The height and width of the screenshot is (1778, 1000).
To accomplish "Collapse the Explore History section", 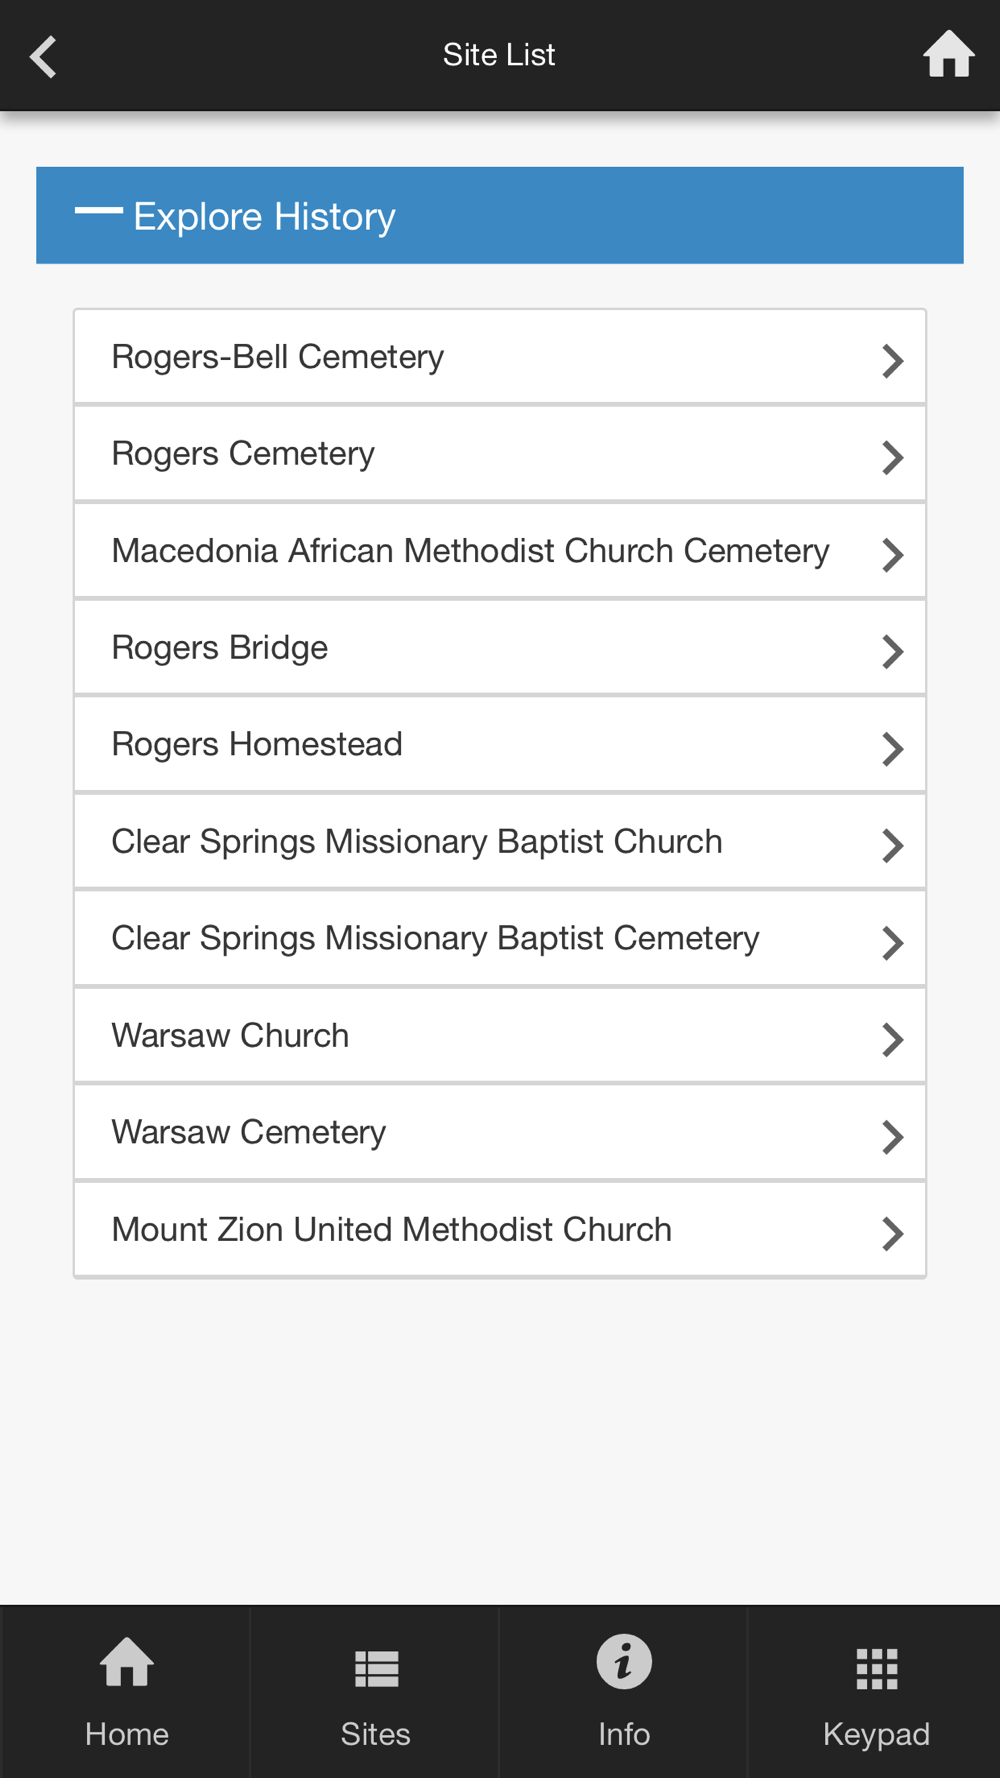I will tap(500, 215).
